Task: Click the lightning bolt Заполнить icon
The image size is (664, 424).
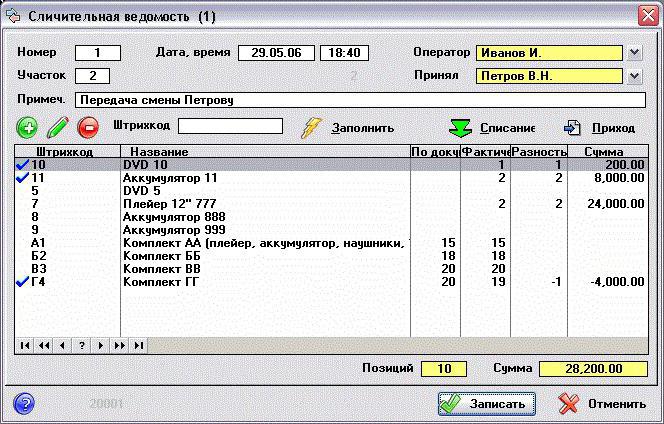Action: coord(313,128)
